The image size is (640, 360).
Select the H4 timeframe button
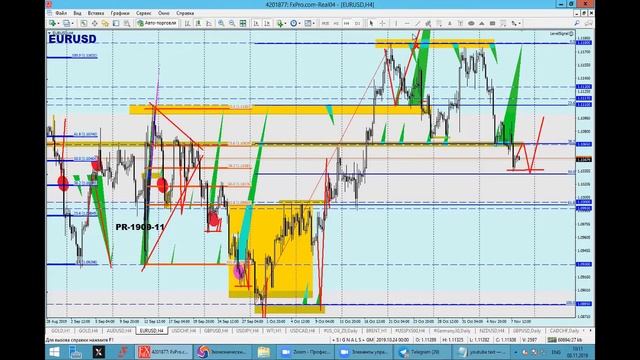point(347,23)
